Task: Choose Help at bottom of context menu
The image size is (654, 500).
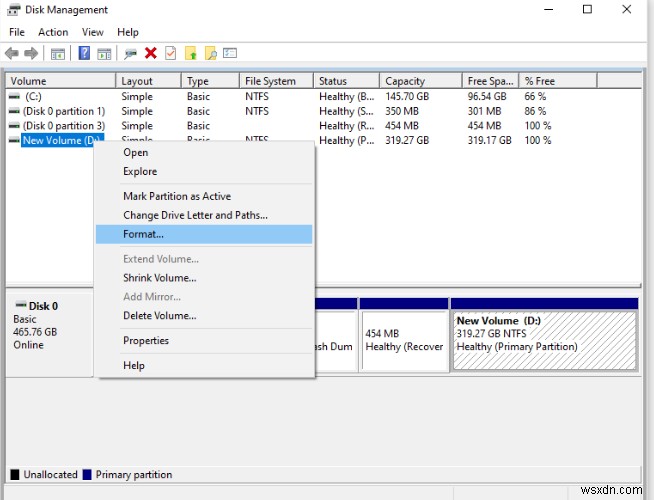Action: (204, 366)
